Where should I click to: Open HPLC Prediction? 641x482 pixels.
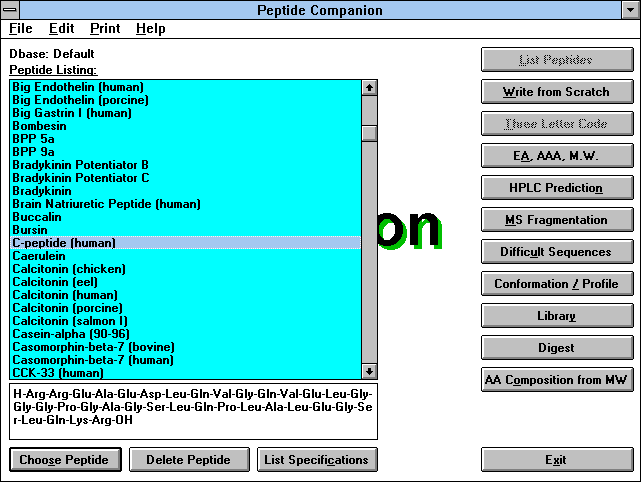557,188
